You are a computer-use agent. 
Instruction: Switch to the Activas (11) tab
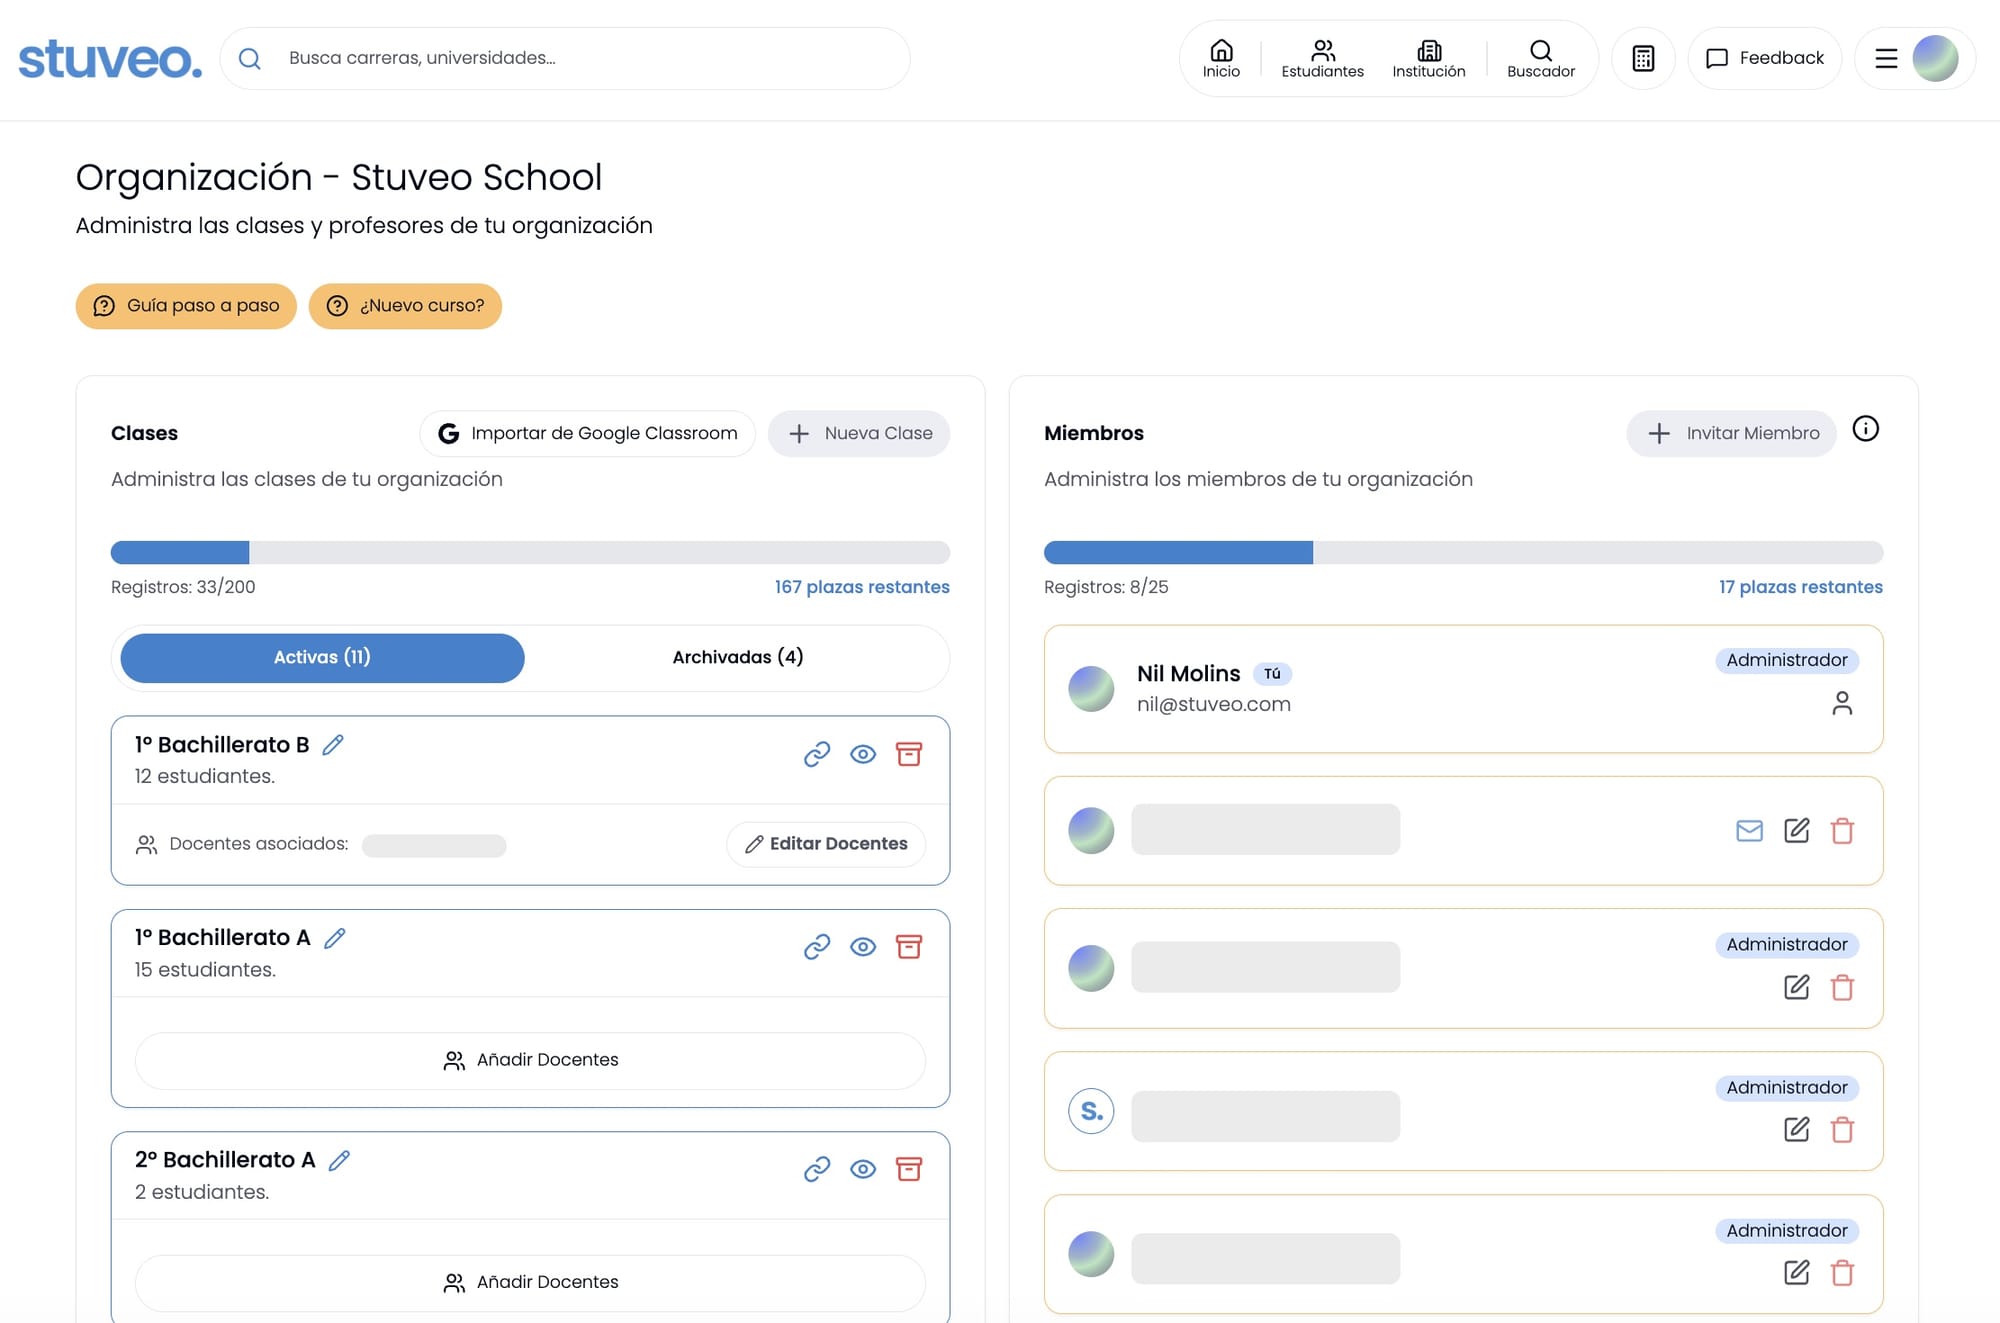(322, 658)
